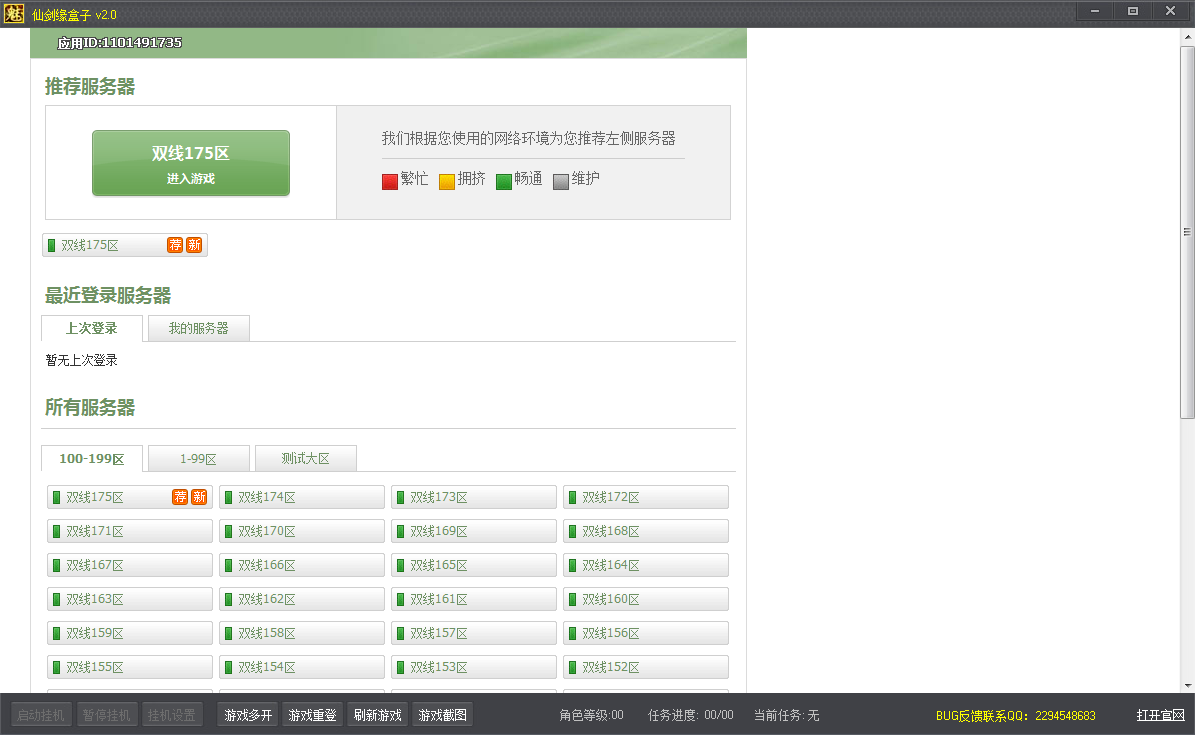The width and height of the screenshot is (1195, 735).
Task: Click the yellow 拥挤 status legend swatch
Action: pos(447,181)
